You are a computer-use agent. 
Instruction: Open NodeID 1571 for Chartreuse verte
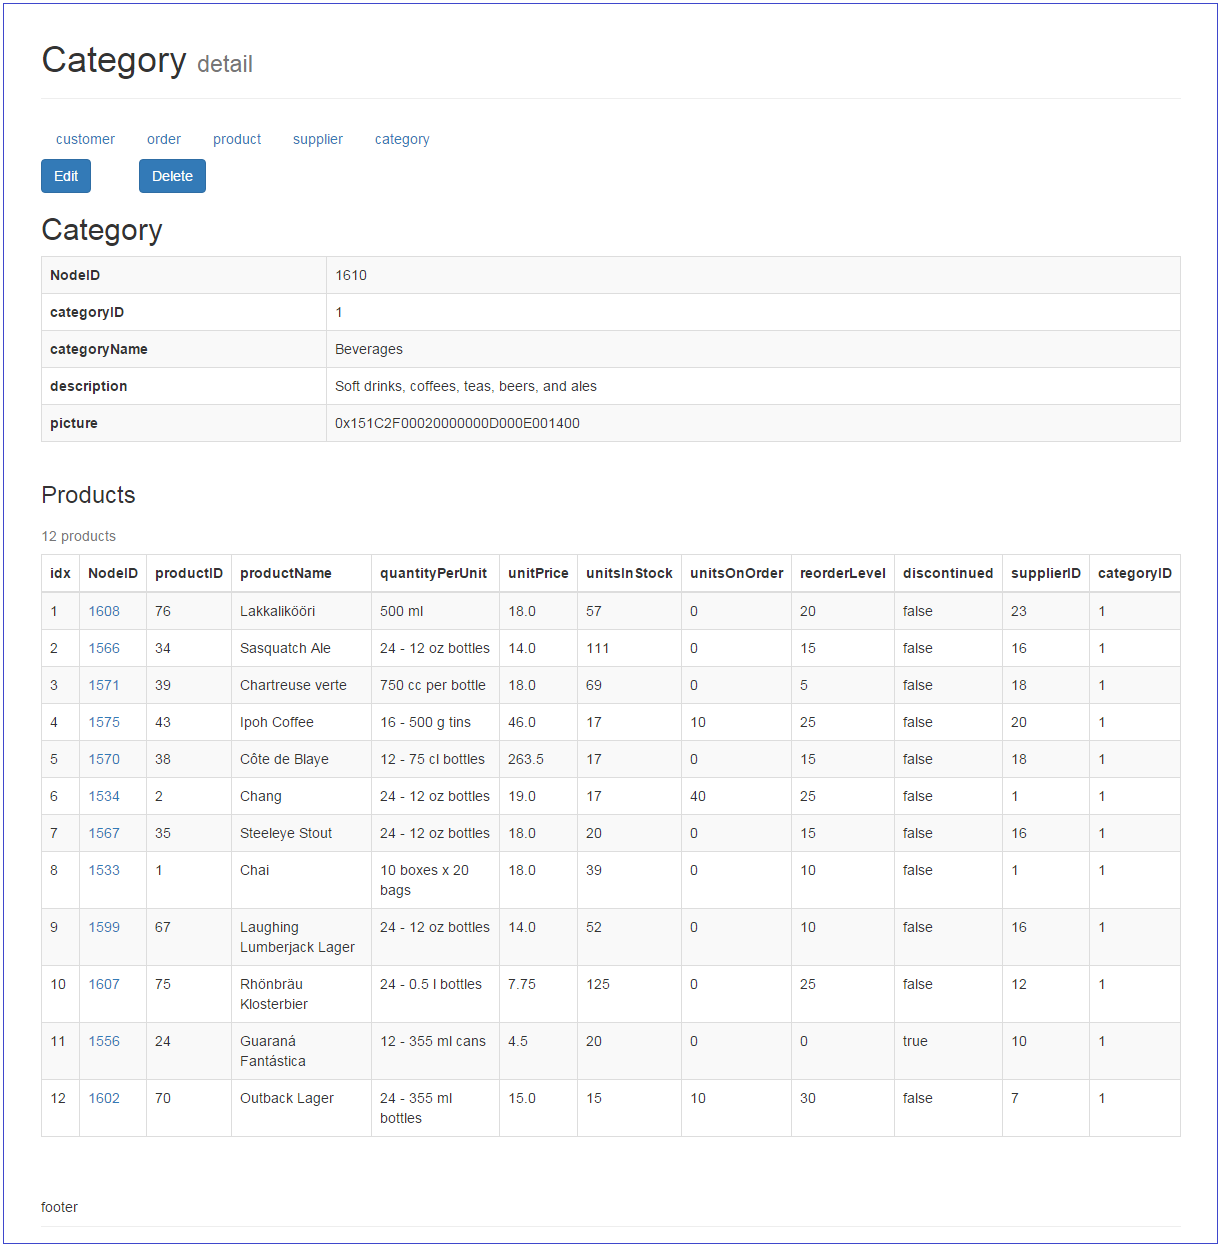(x=104, y=685)
